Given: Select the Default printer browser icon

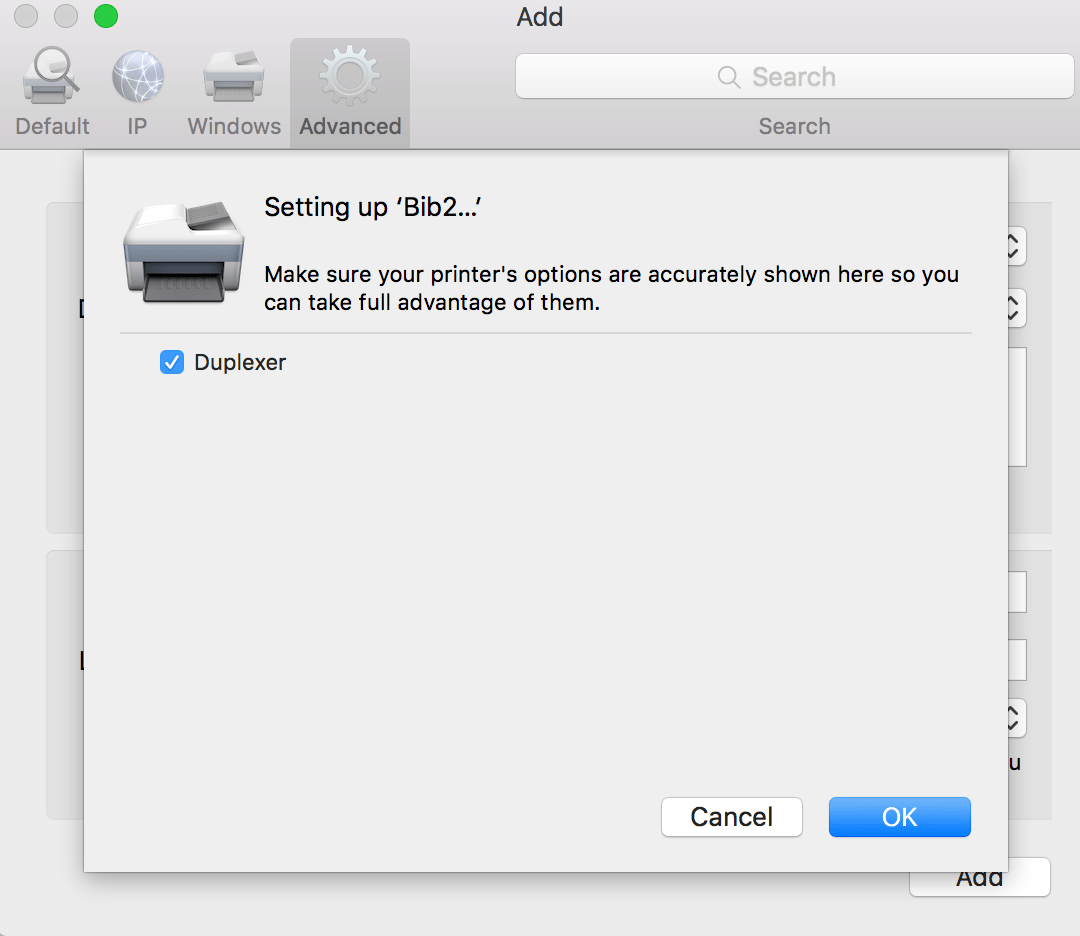Looking at the screenshot, I should coord(51,75).
